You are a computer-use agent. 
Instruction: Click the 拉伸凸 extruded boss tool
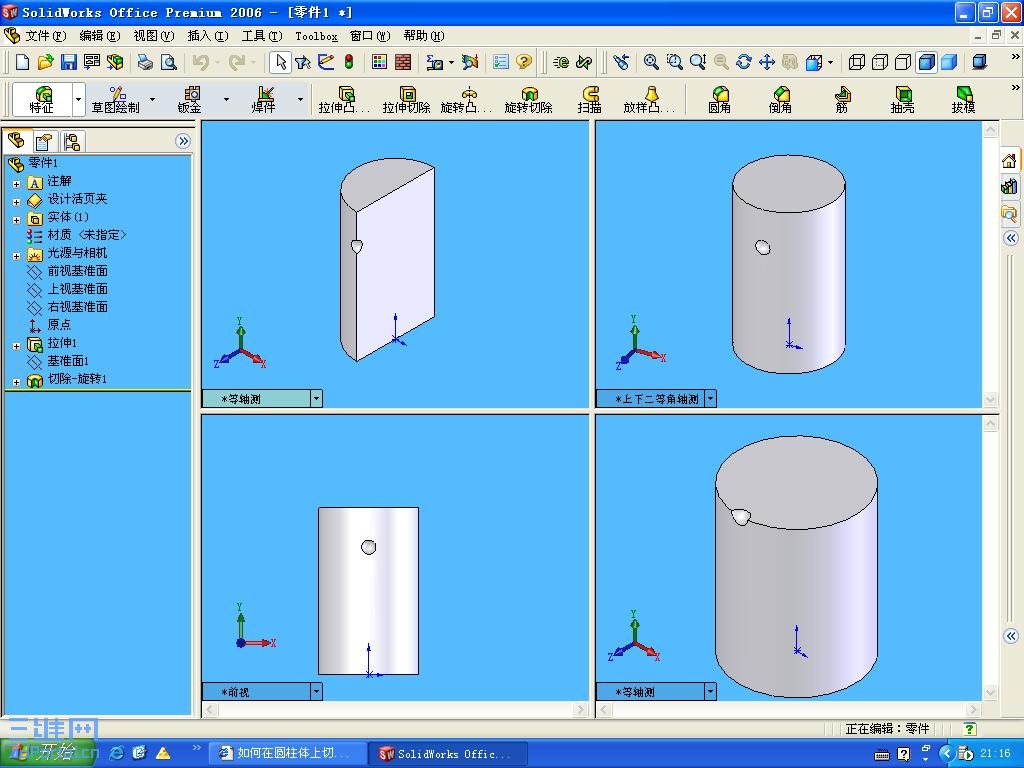pos(344,99)
